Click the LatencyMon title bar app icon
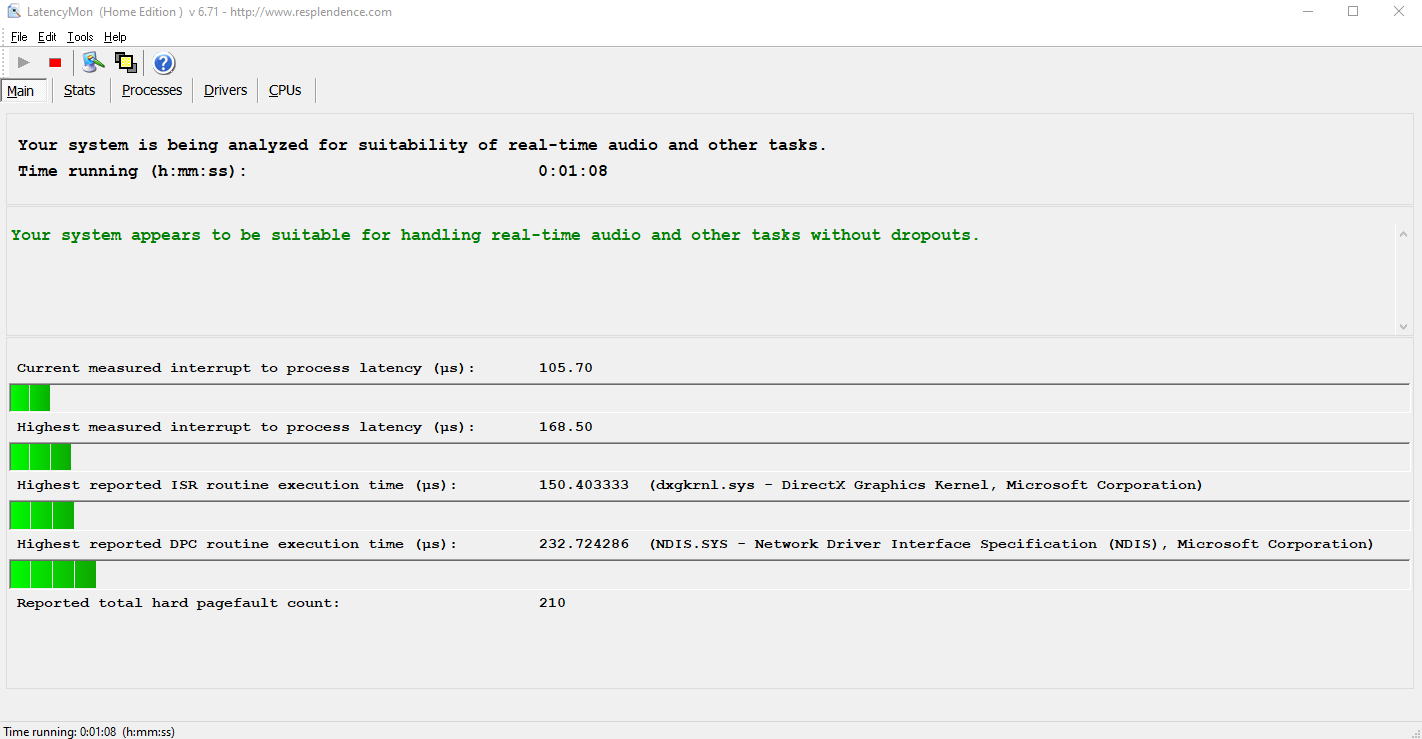The height and width of the screenshot is (739, 1422). pyautogui.click(x=14, y=12)
